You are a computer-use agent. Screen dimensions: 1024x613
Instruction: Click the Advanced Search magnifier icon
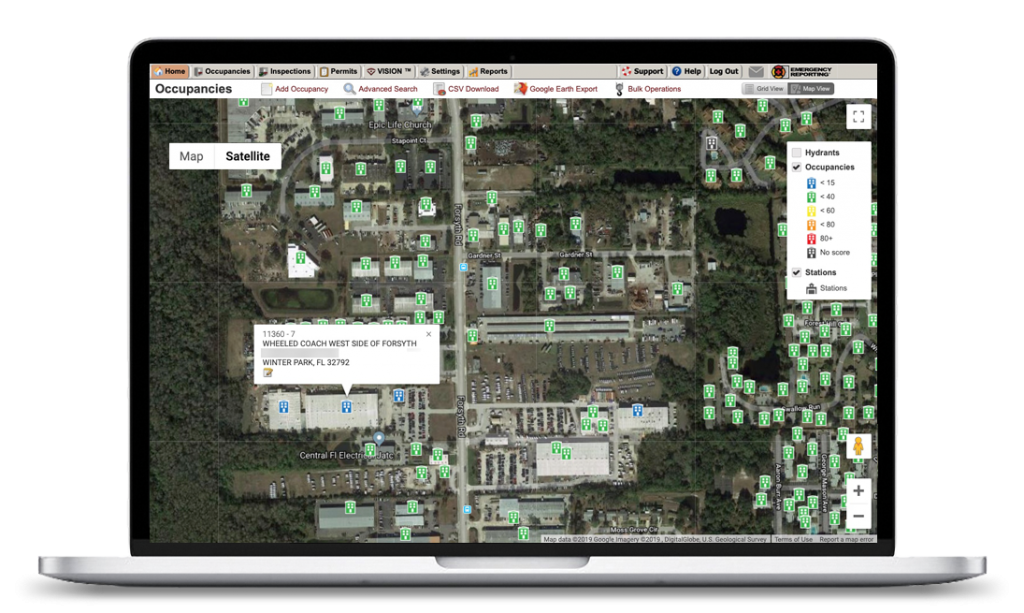[x=349, y=89]
